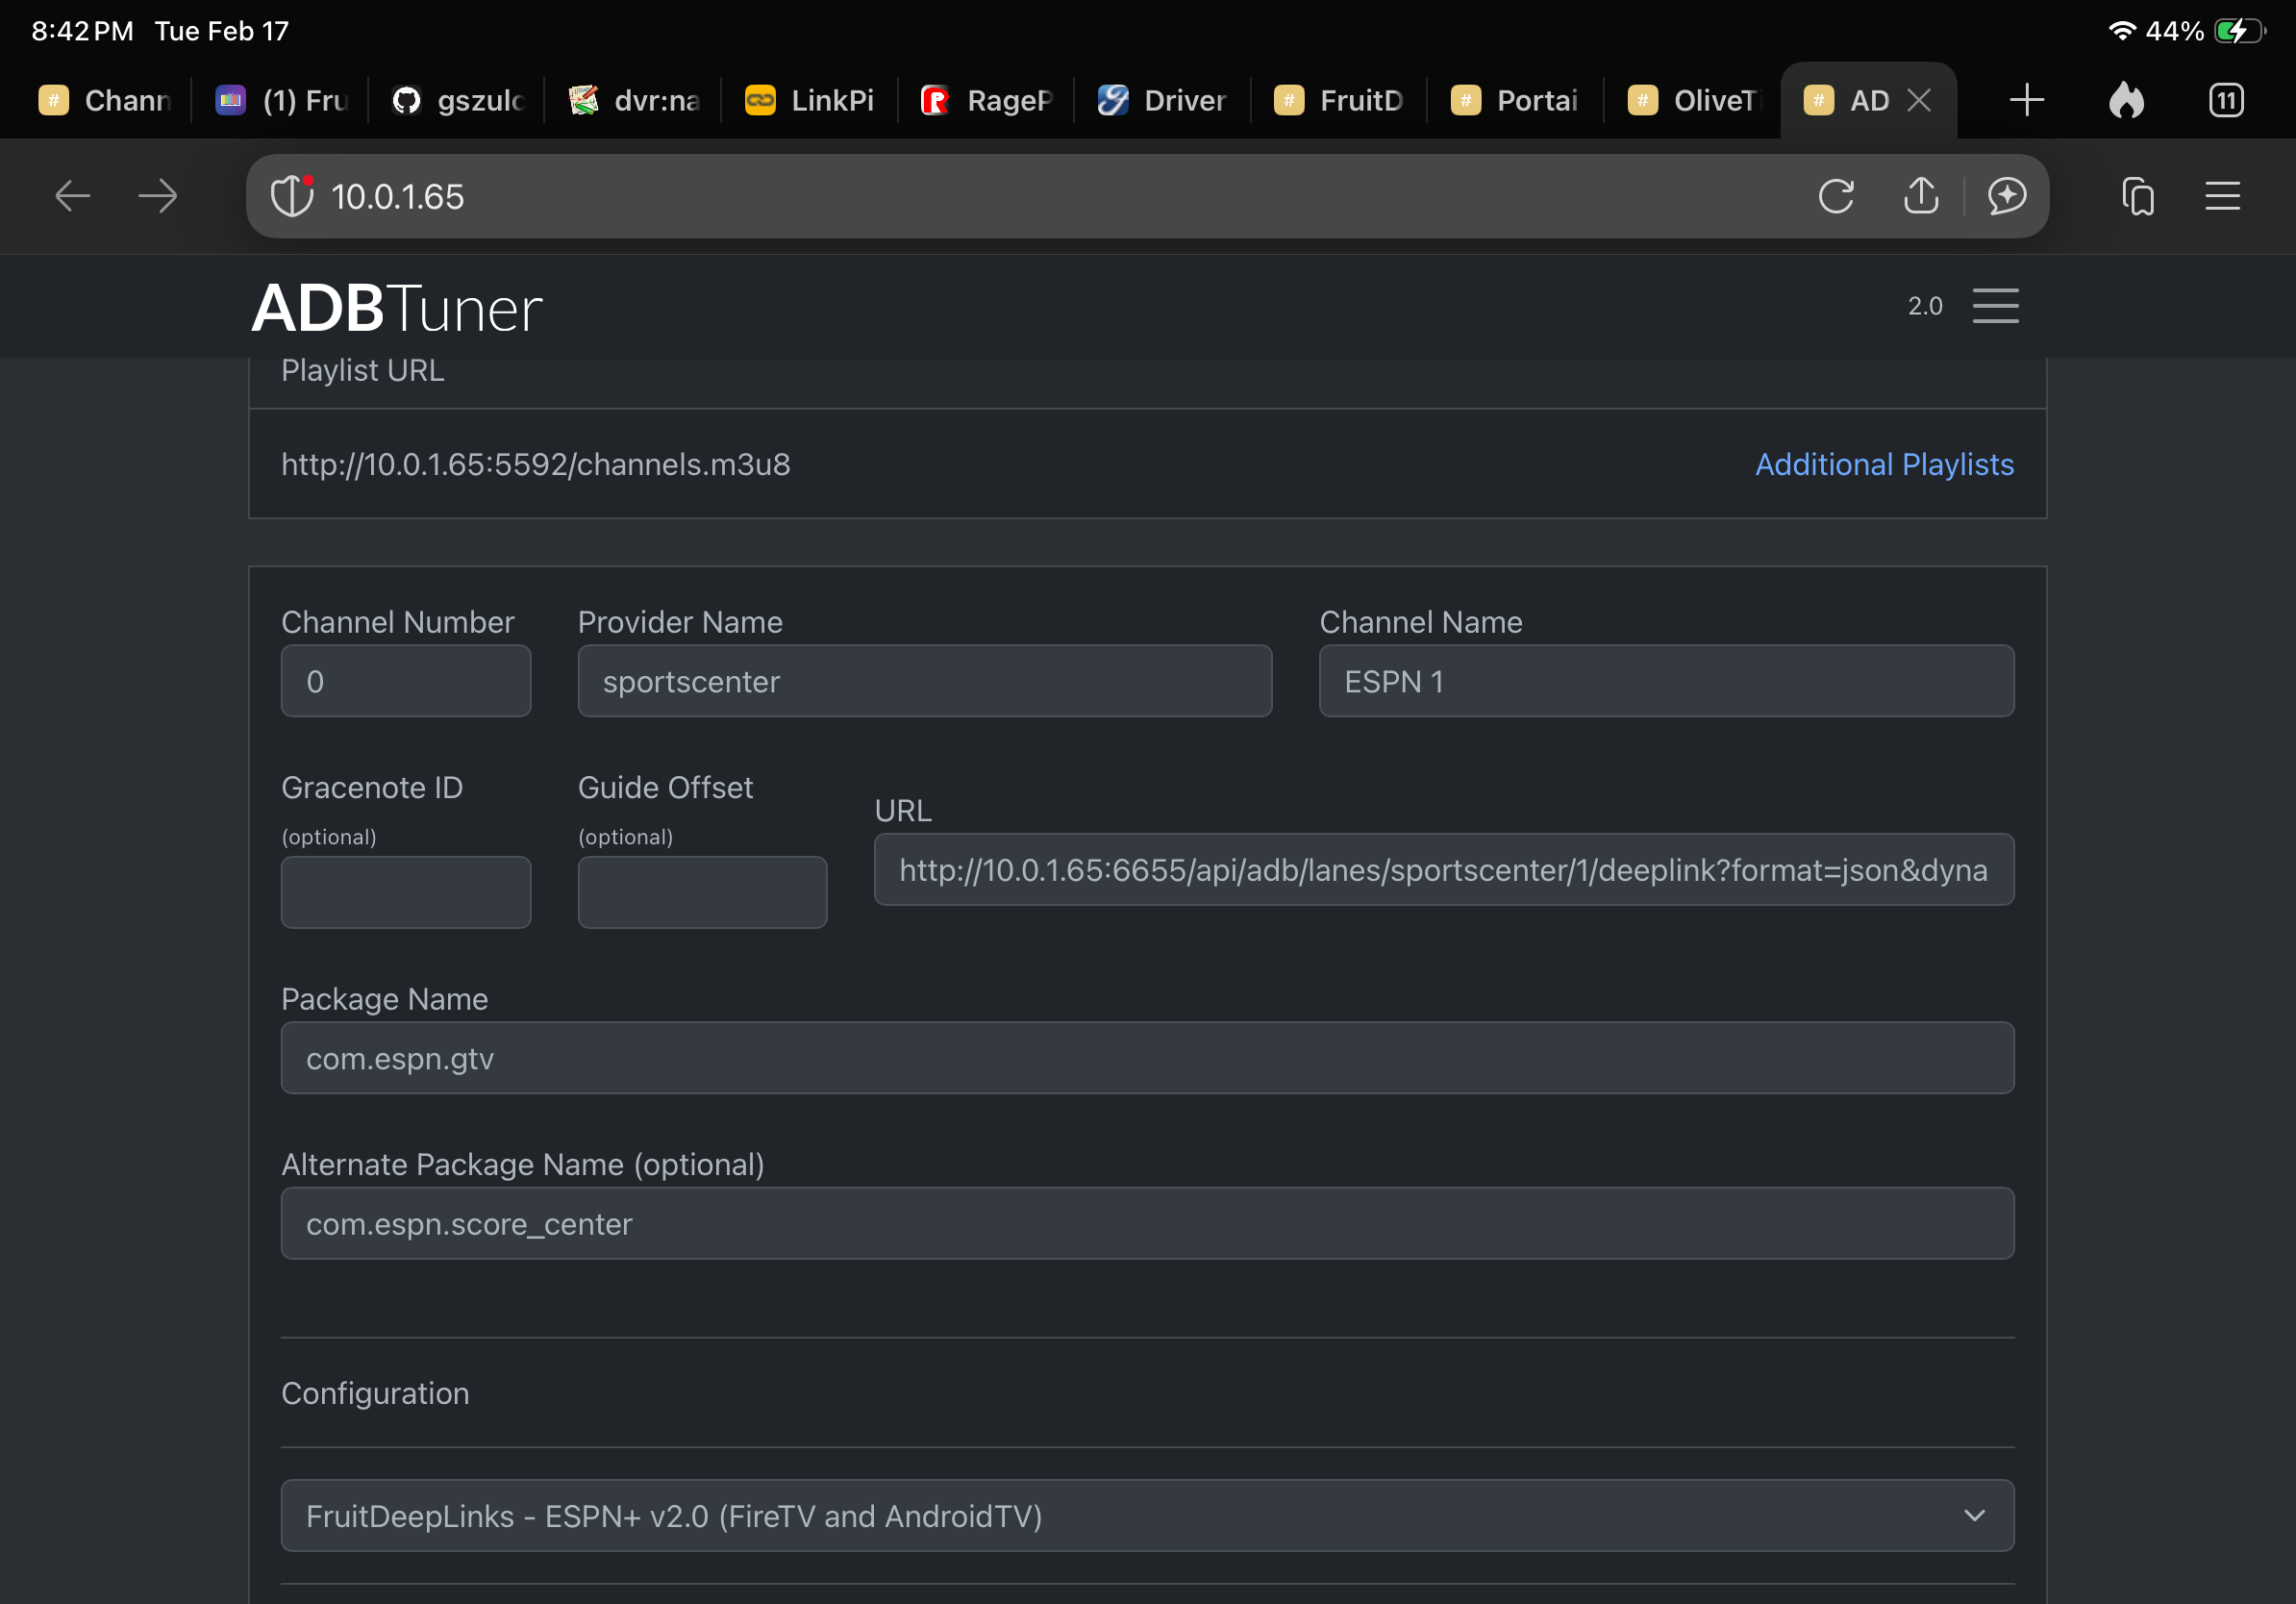This screenshot has width=2296, height=1604.
Task: Open the browser hamburger menu
Action: (x=2222, y=196)
